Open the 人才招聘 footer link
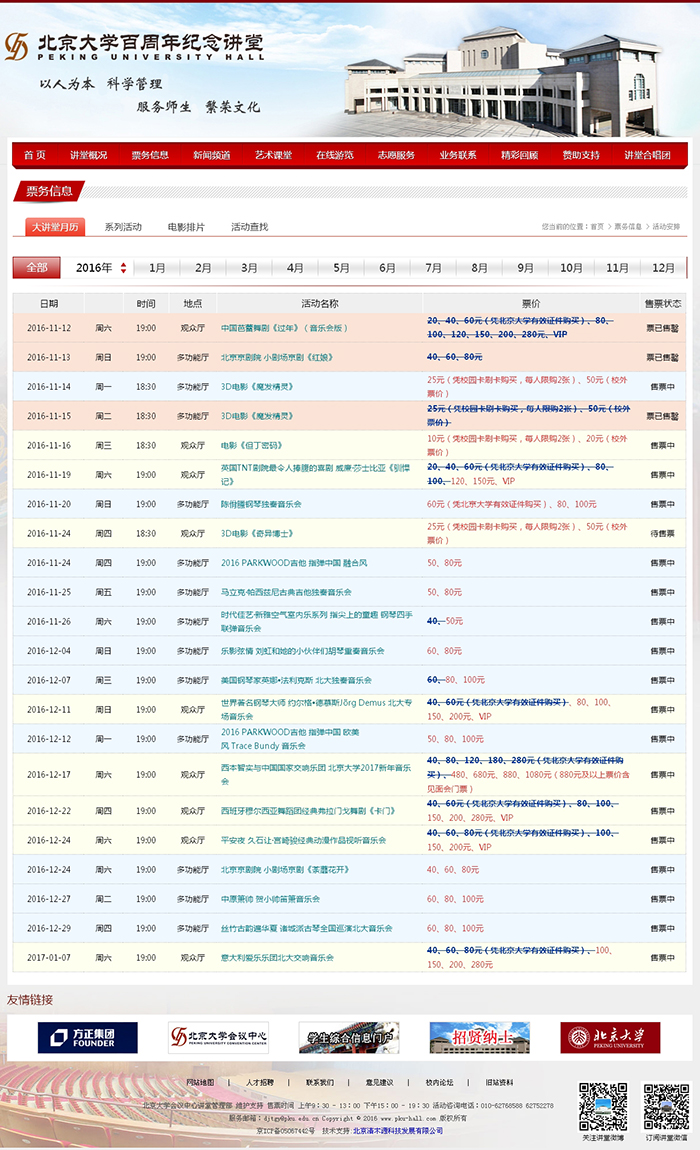 coord(260,1082)
